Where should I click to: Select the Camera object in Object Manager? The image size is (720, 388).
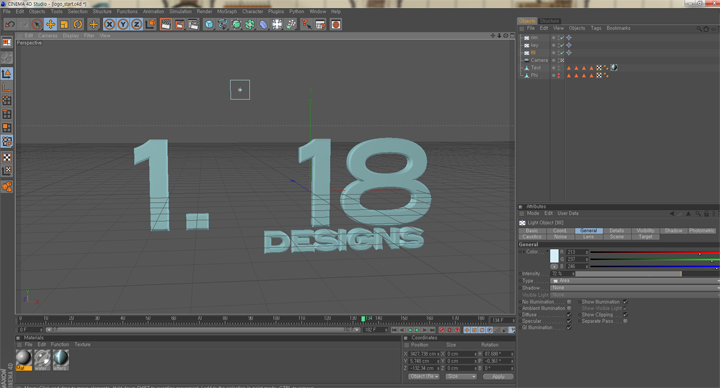(x=539, y=60)
